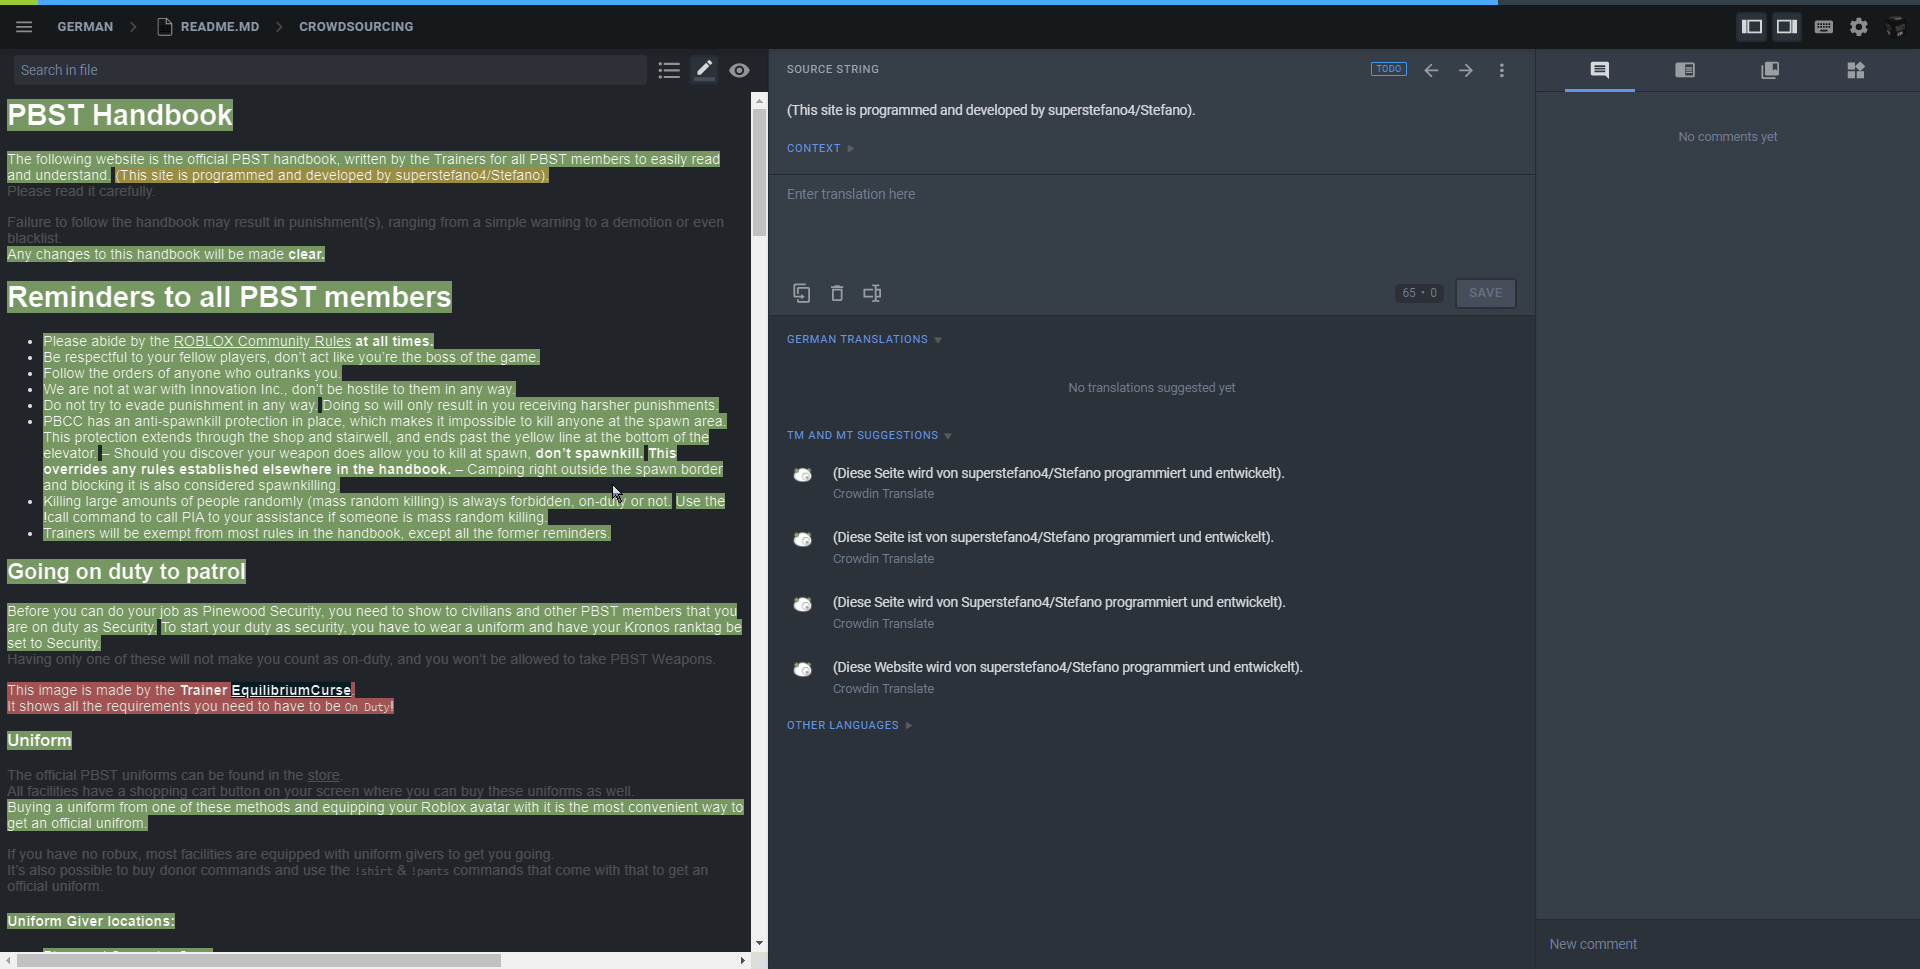This screenshot has width=1920, height=969.
Task: Focus the Search in file field
Action: [330, 70]
